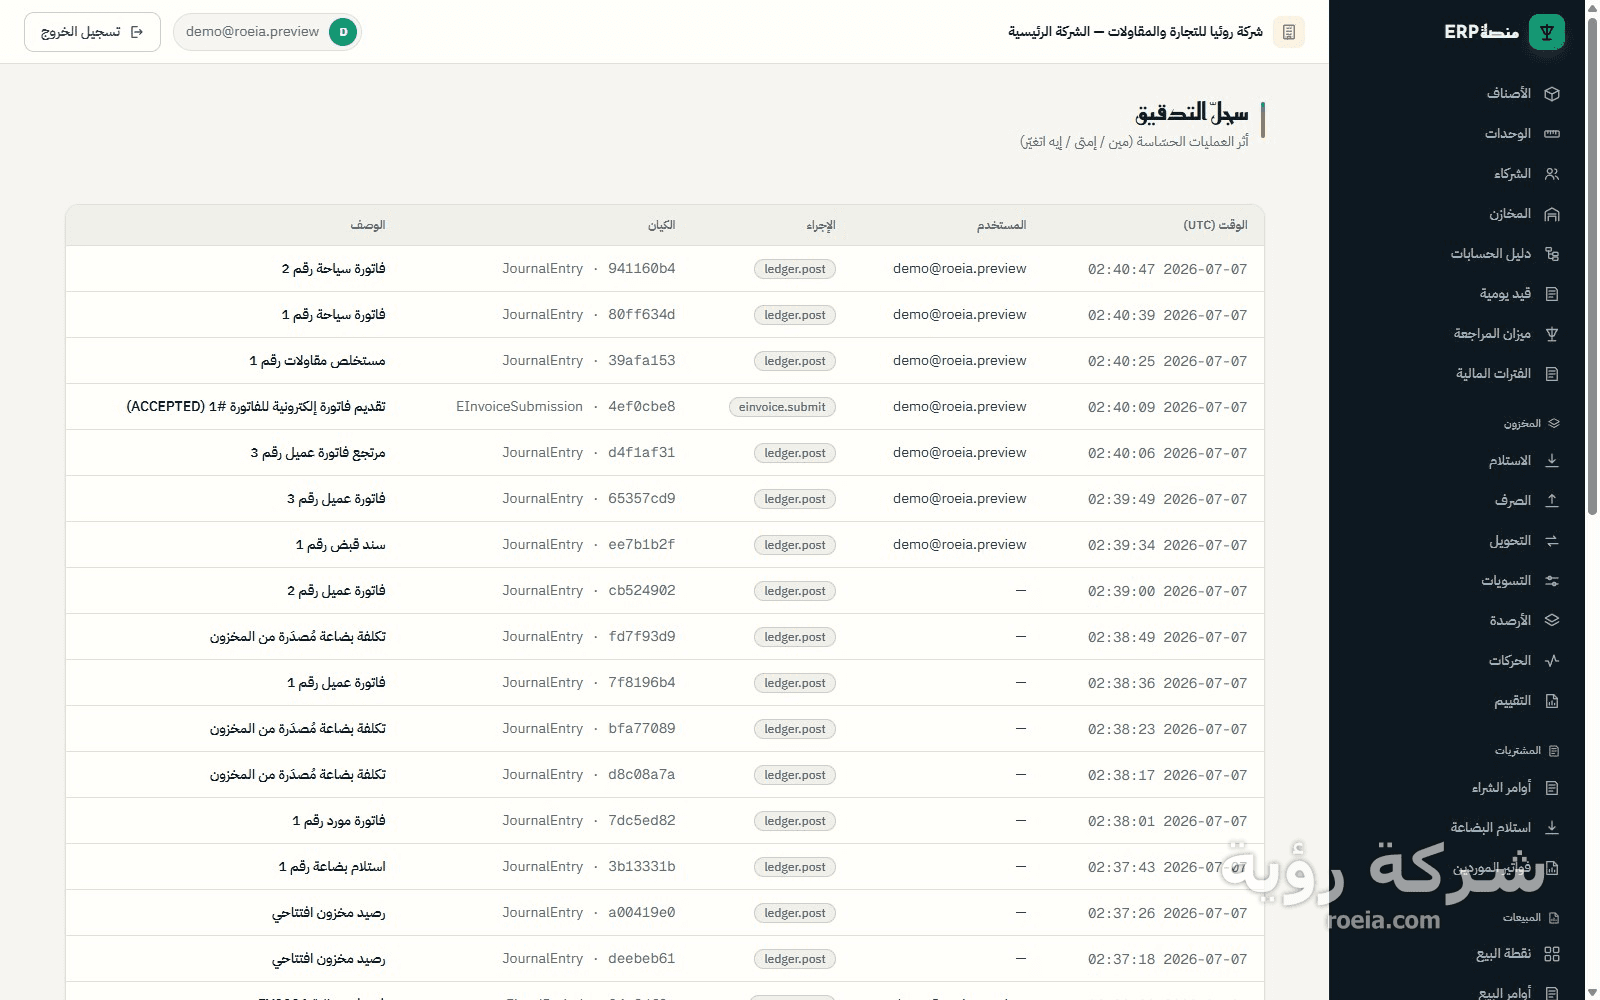Click التقييم report icon
The image size is (1600, 1000).
coord(1552,701)
